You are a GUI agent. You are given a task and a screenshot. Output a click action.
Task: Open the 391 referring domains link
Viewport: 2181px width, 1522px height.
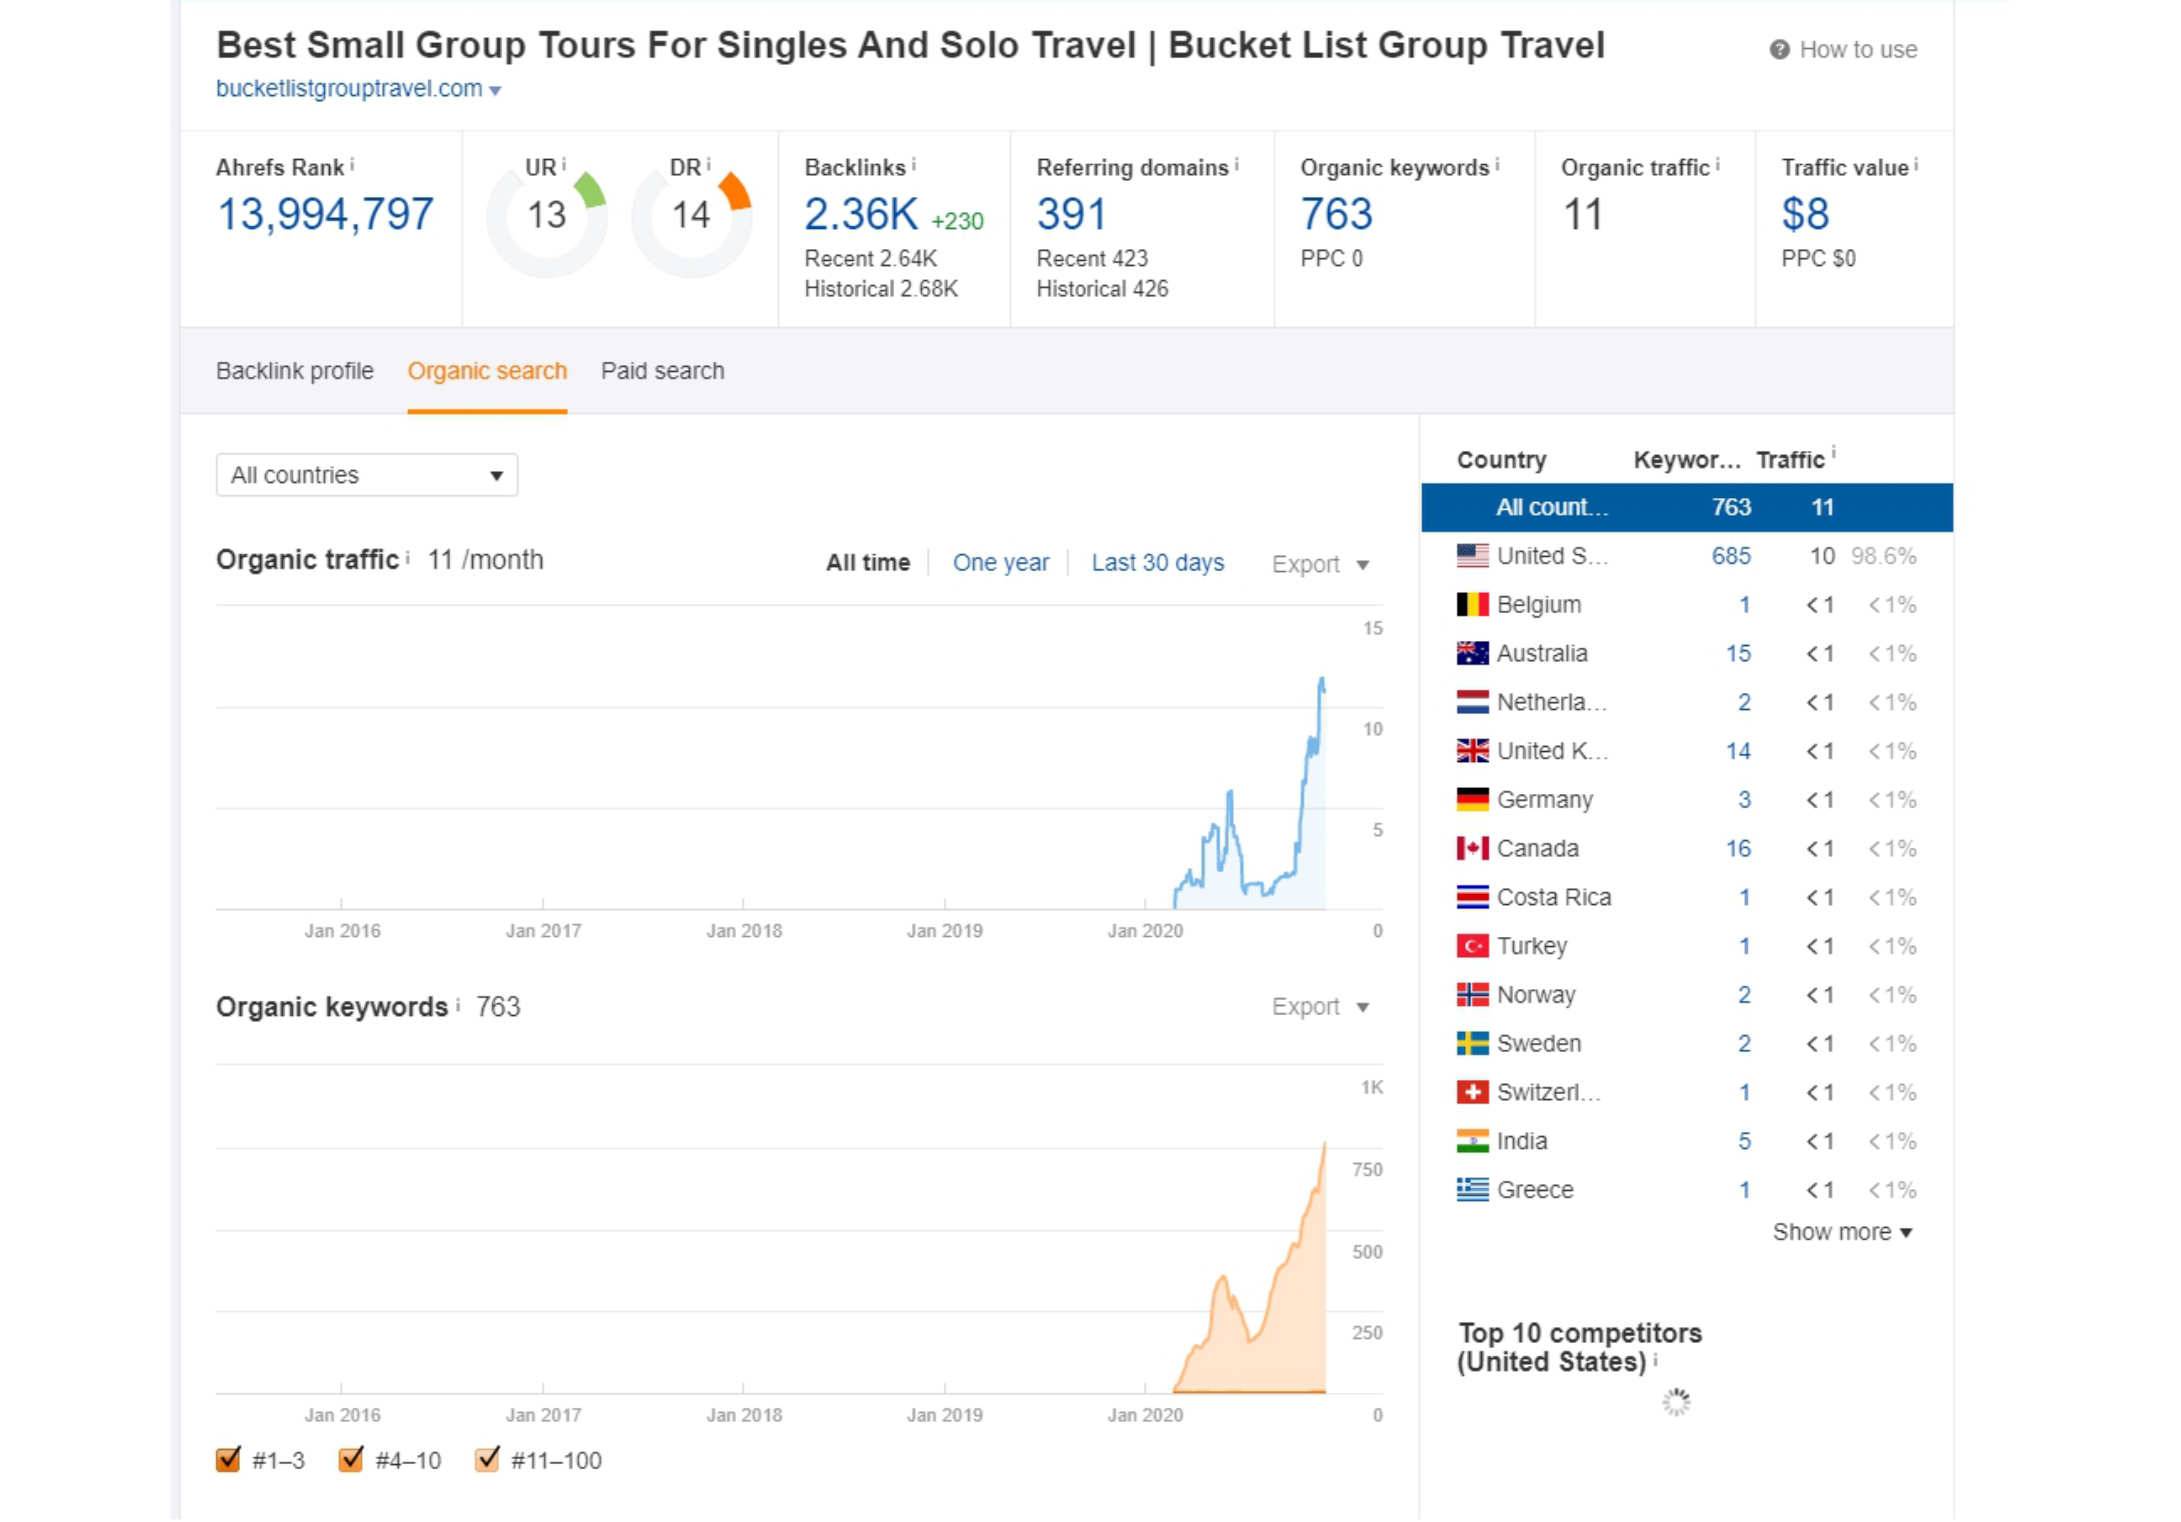pyautogui.click(x=1071, y=214)
